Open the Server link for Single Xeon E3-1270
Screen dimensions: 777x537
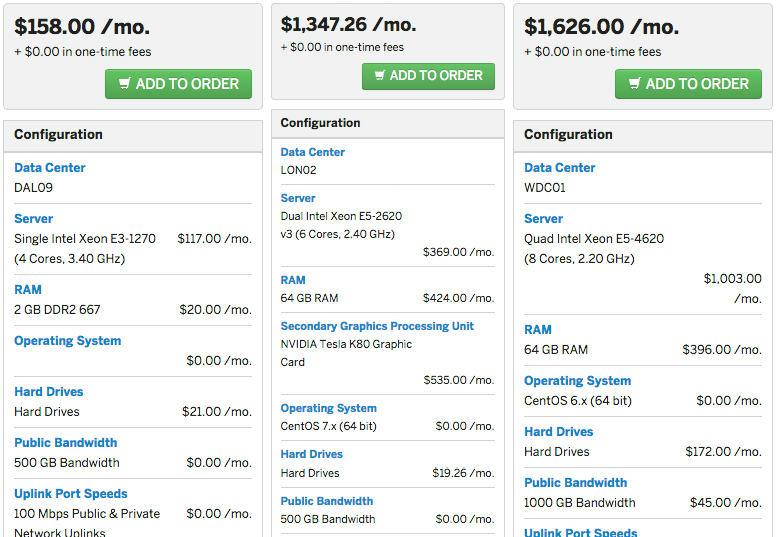pyautogui.click(x=34, y=219)
